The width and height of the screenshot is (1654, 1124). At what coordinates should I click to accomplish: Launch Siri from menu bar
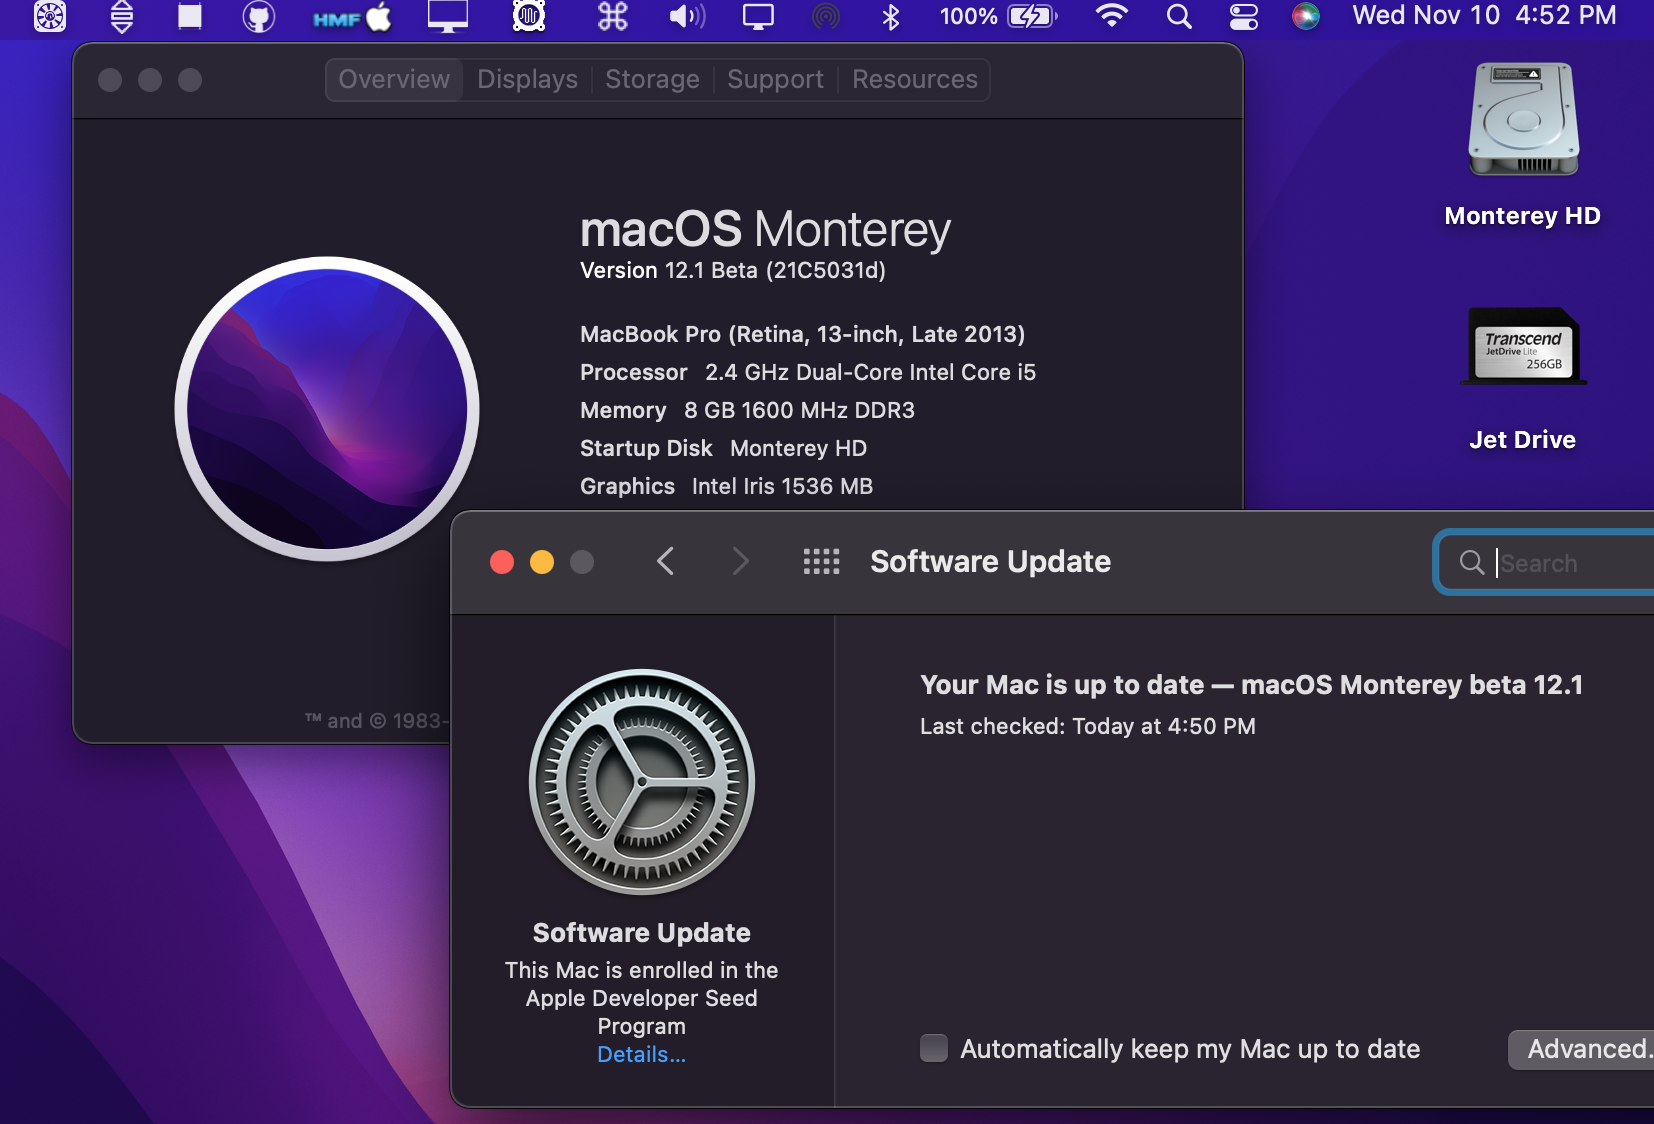[x=1305, y=16]
